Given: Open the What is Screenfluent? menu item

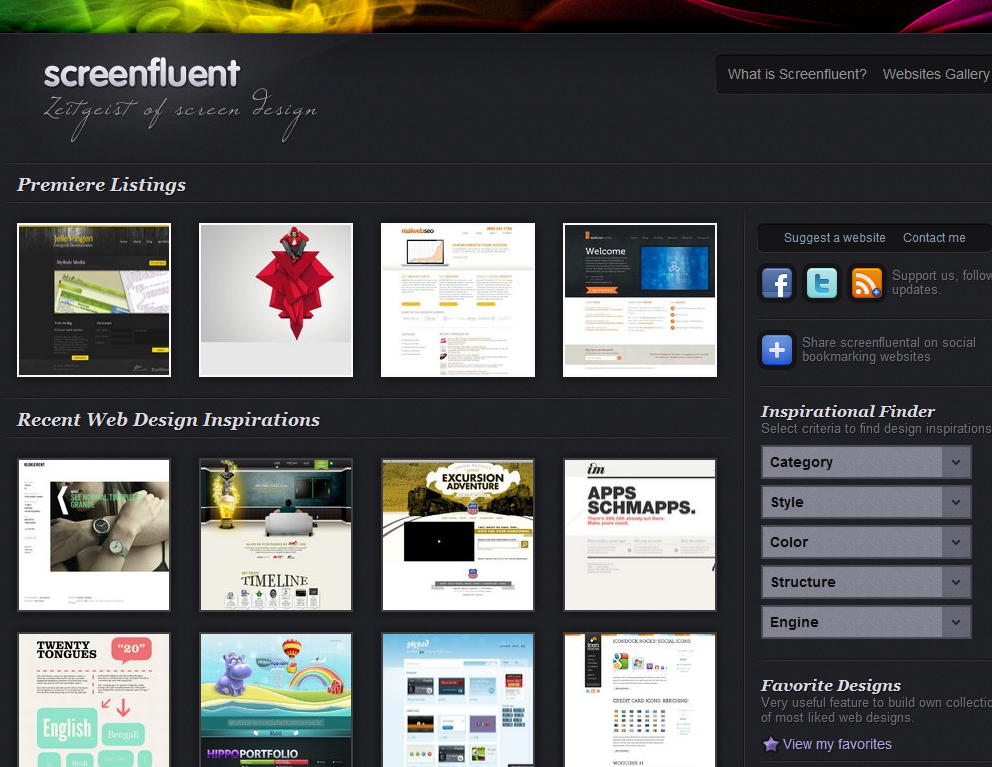Looking at the screenshot, I should (797, 74).
